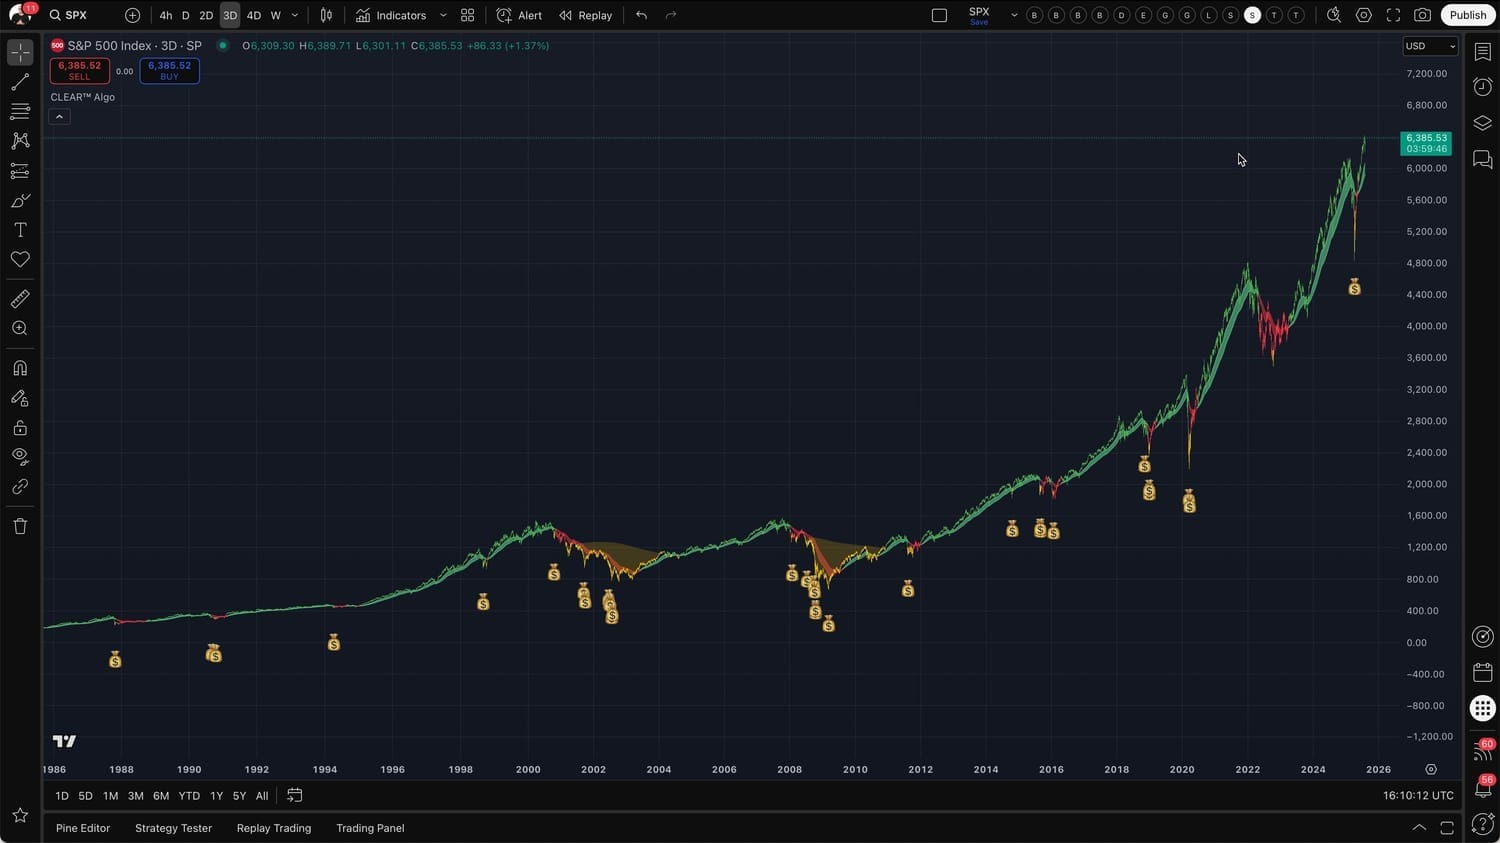This screenshot has width=1500, height=843.
Task: Click the trash remove objects icon
Action: (x=20, y=526)
